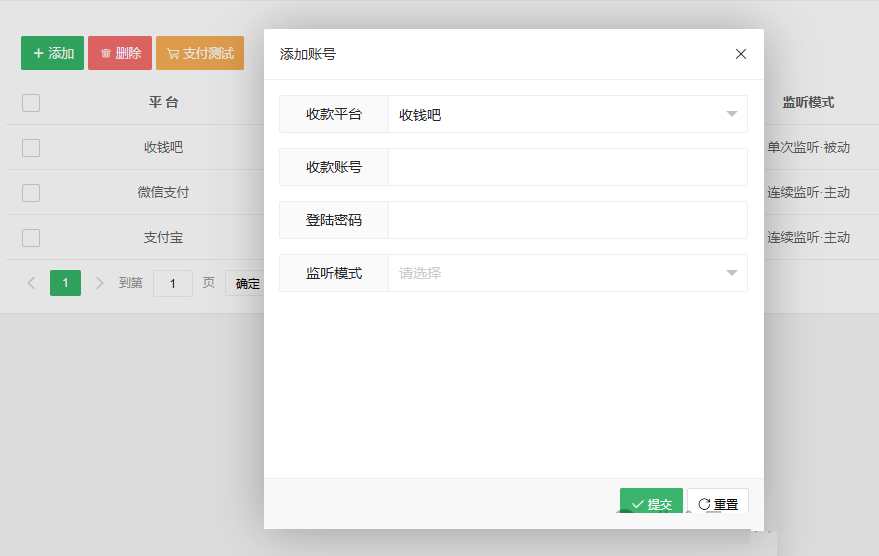Click the red 删除 delete button
Image resolution: width=879 pixels, height=556 pixels.
(x=120, y=53)
